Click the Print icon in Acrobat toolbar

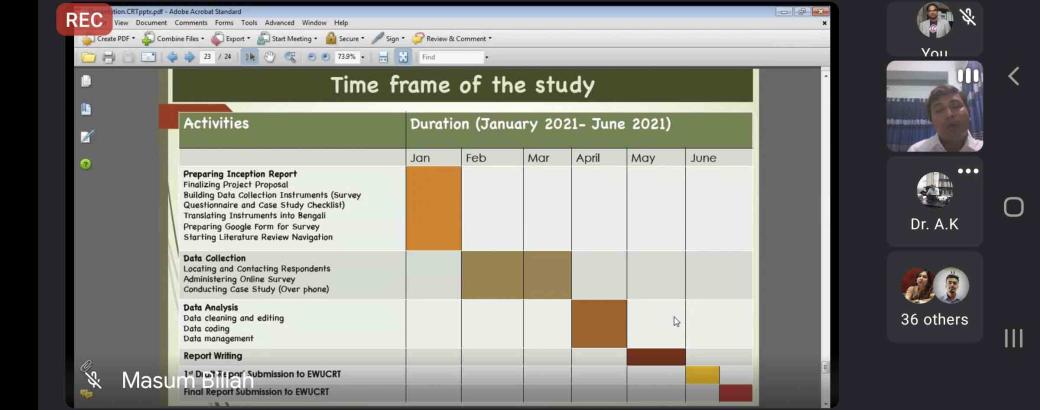click(108, 58)
